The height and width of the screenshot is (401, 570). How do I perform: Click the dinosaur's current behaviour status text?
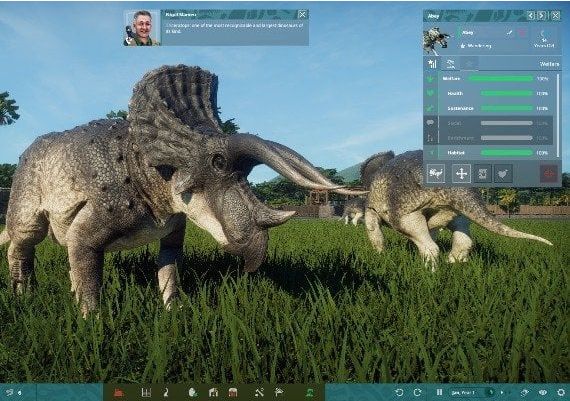479,46
